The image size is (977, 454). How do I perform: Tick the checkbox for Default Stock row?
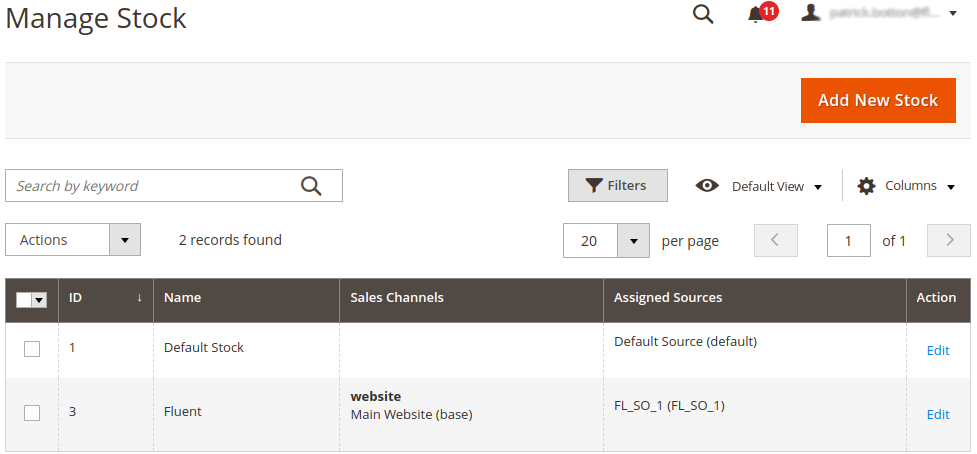point(32,349)
